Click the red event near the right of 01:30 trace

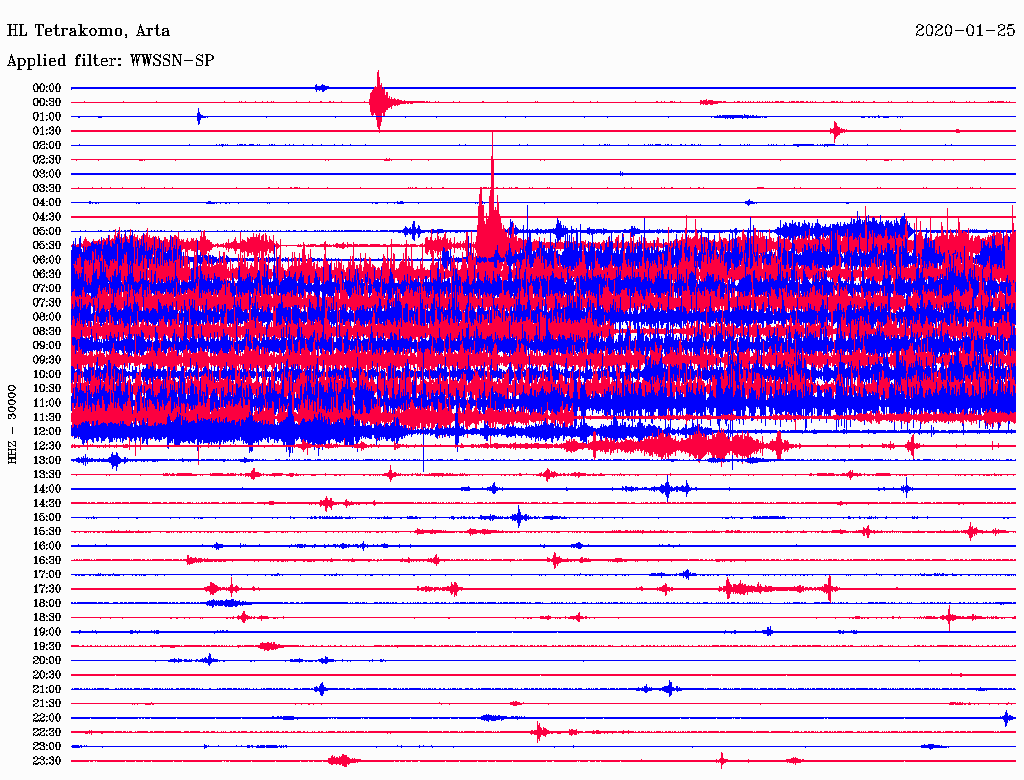pos(836,131)
